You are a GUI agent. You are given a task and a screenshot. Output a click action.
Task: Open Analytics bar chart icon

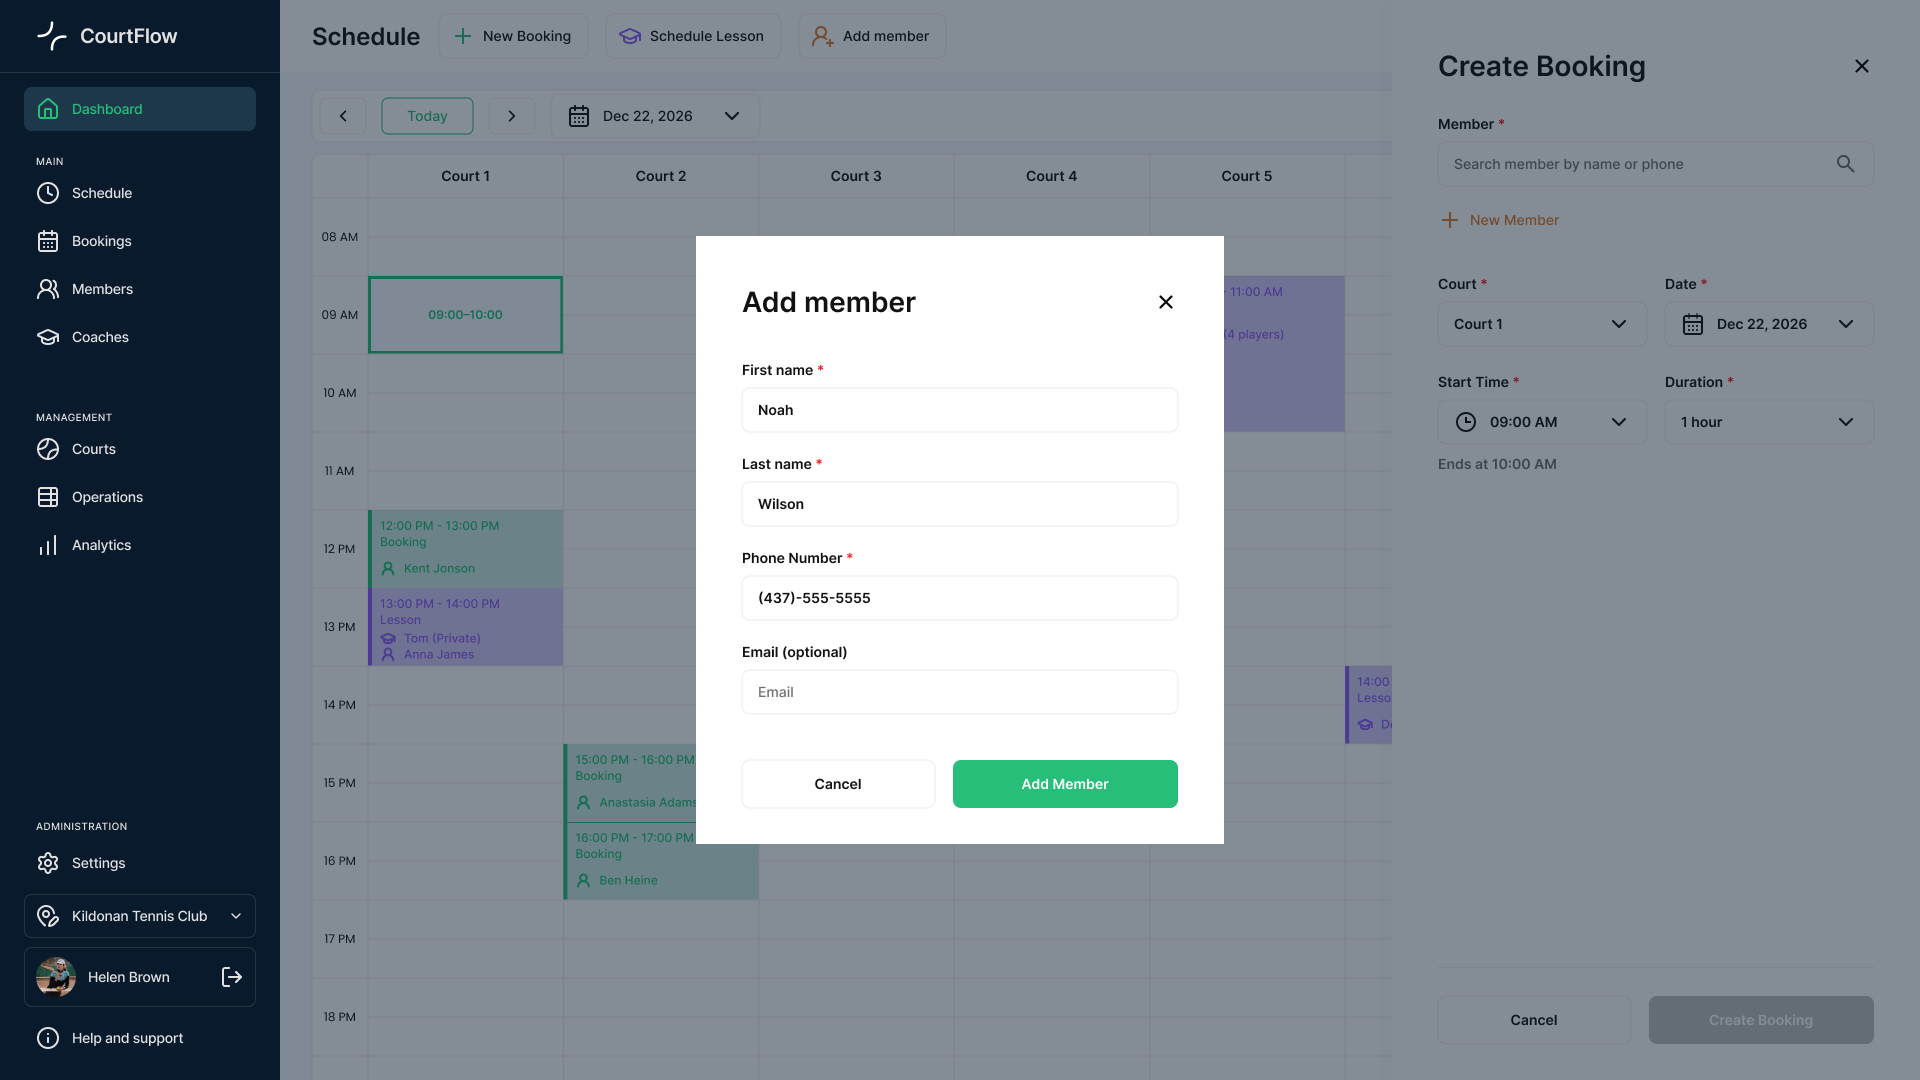click(x=48, y=545)
